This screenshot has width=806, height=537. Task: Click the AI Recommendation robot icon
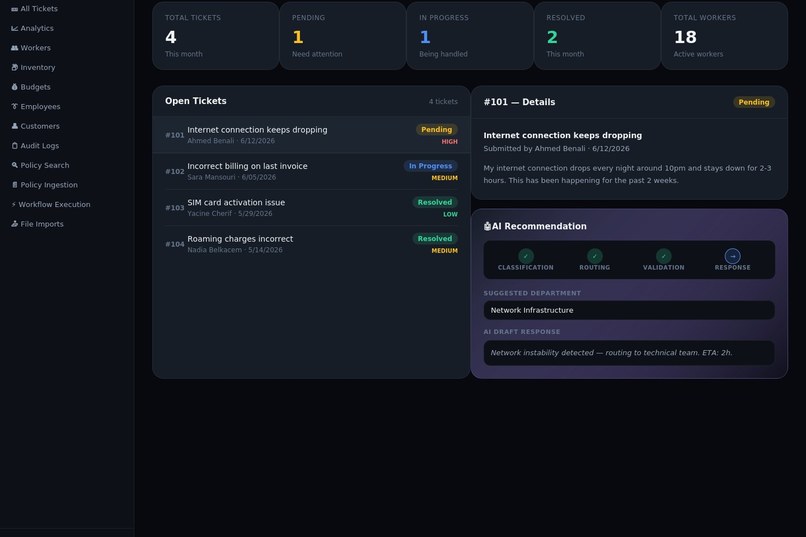(487, 226)
